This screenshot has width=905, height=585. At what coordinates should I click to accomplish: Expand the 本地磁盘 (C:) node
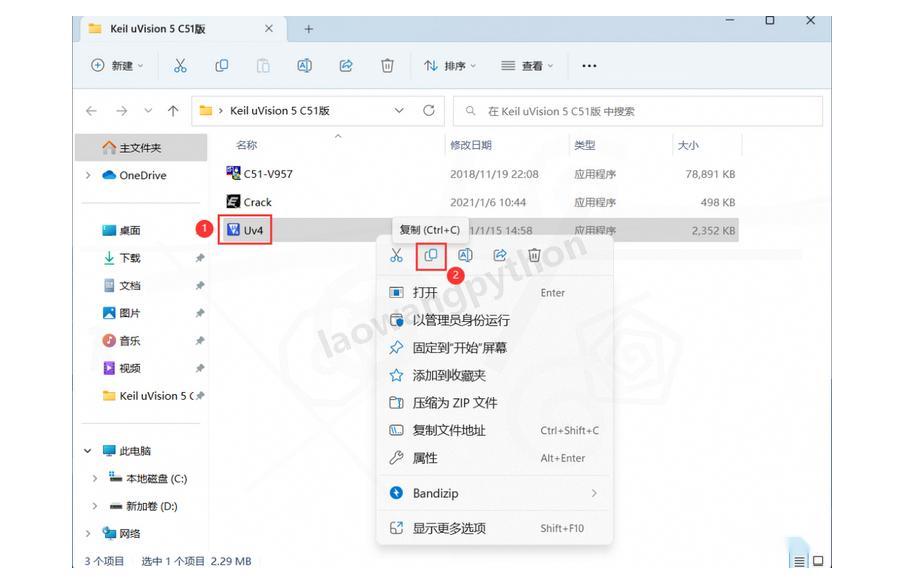(95, 478)
